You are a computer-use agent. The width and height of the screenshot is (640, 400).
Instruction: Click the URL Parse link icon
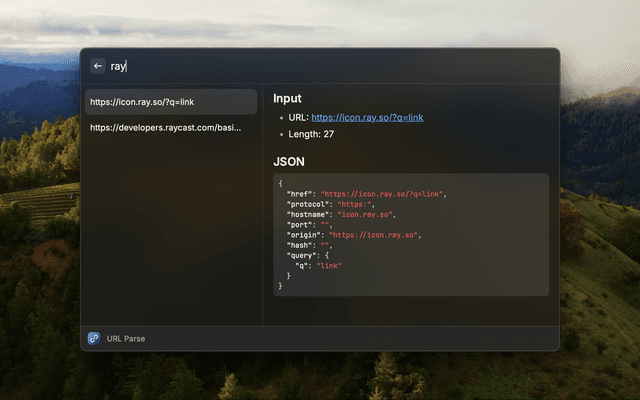pos(94,338)
